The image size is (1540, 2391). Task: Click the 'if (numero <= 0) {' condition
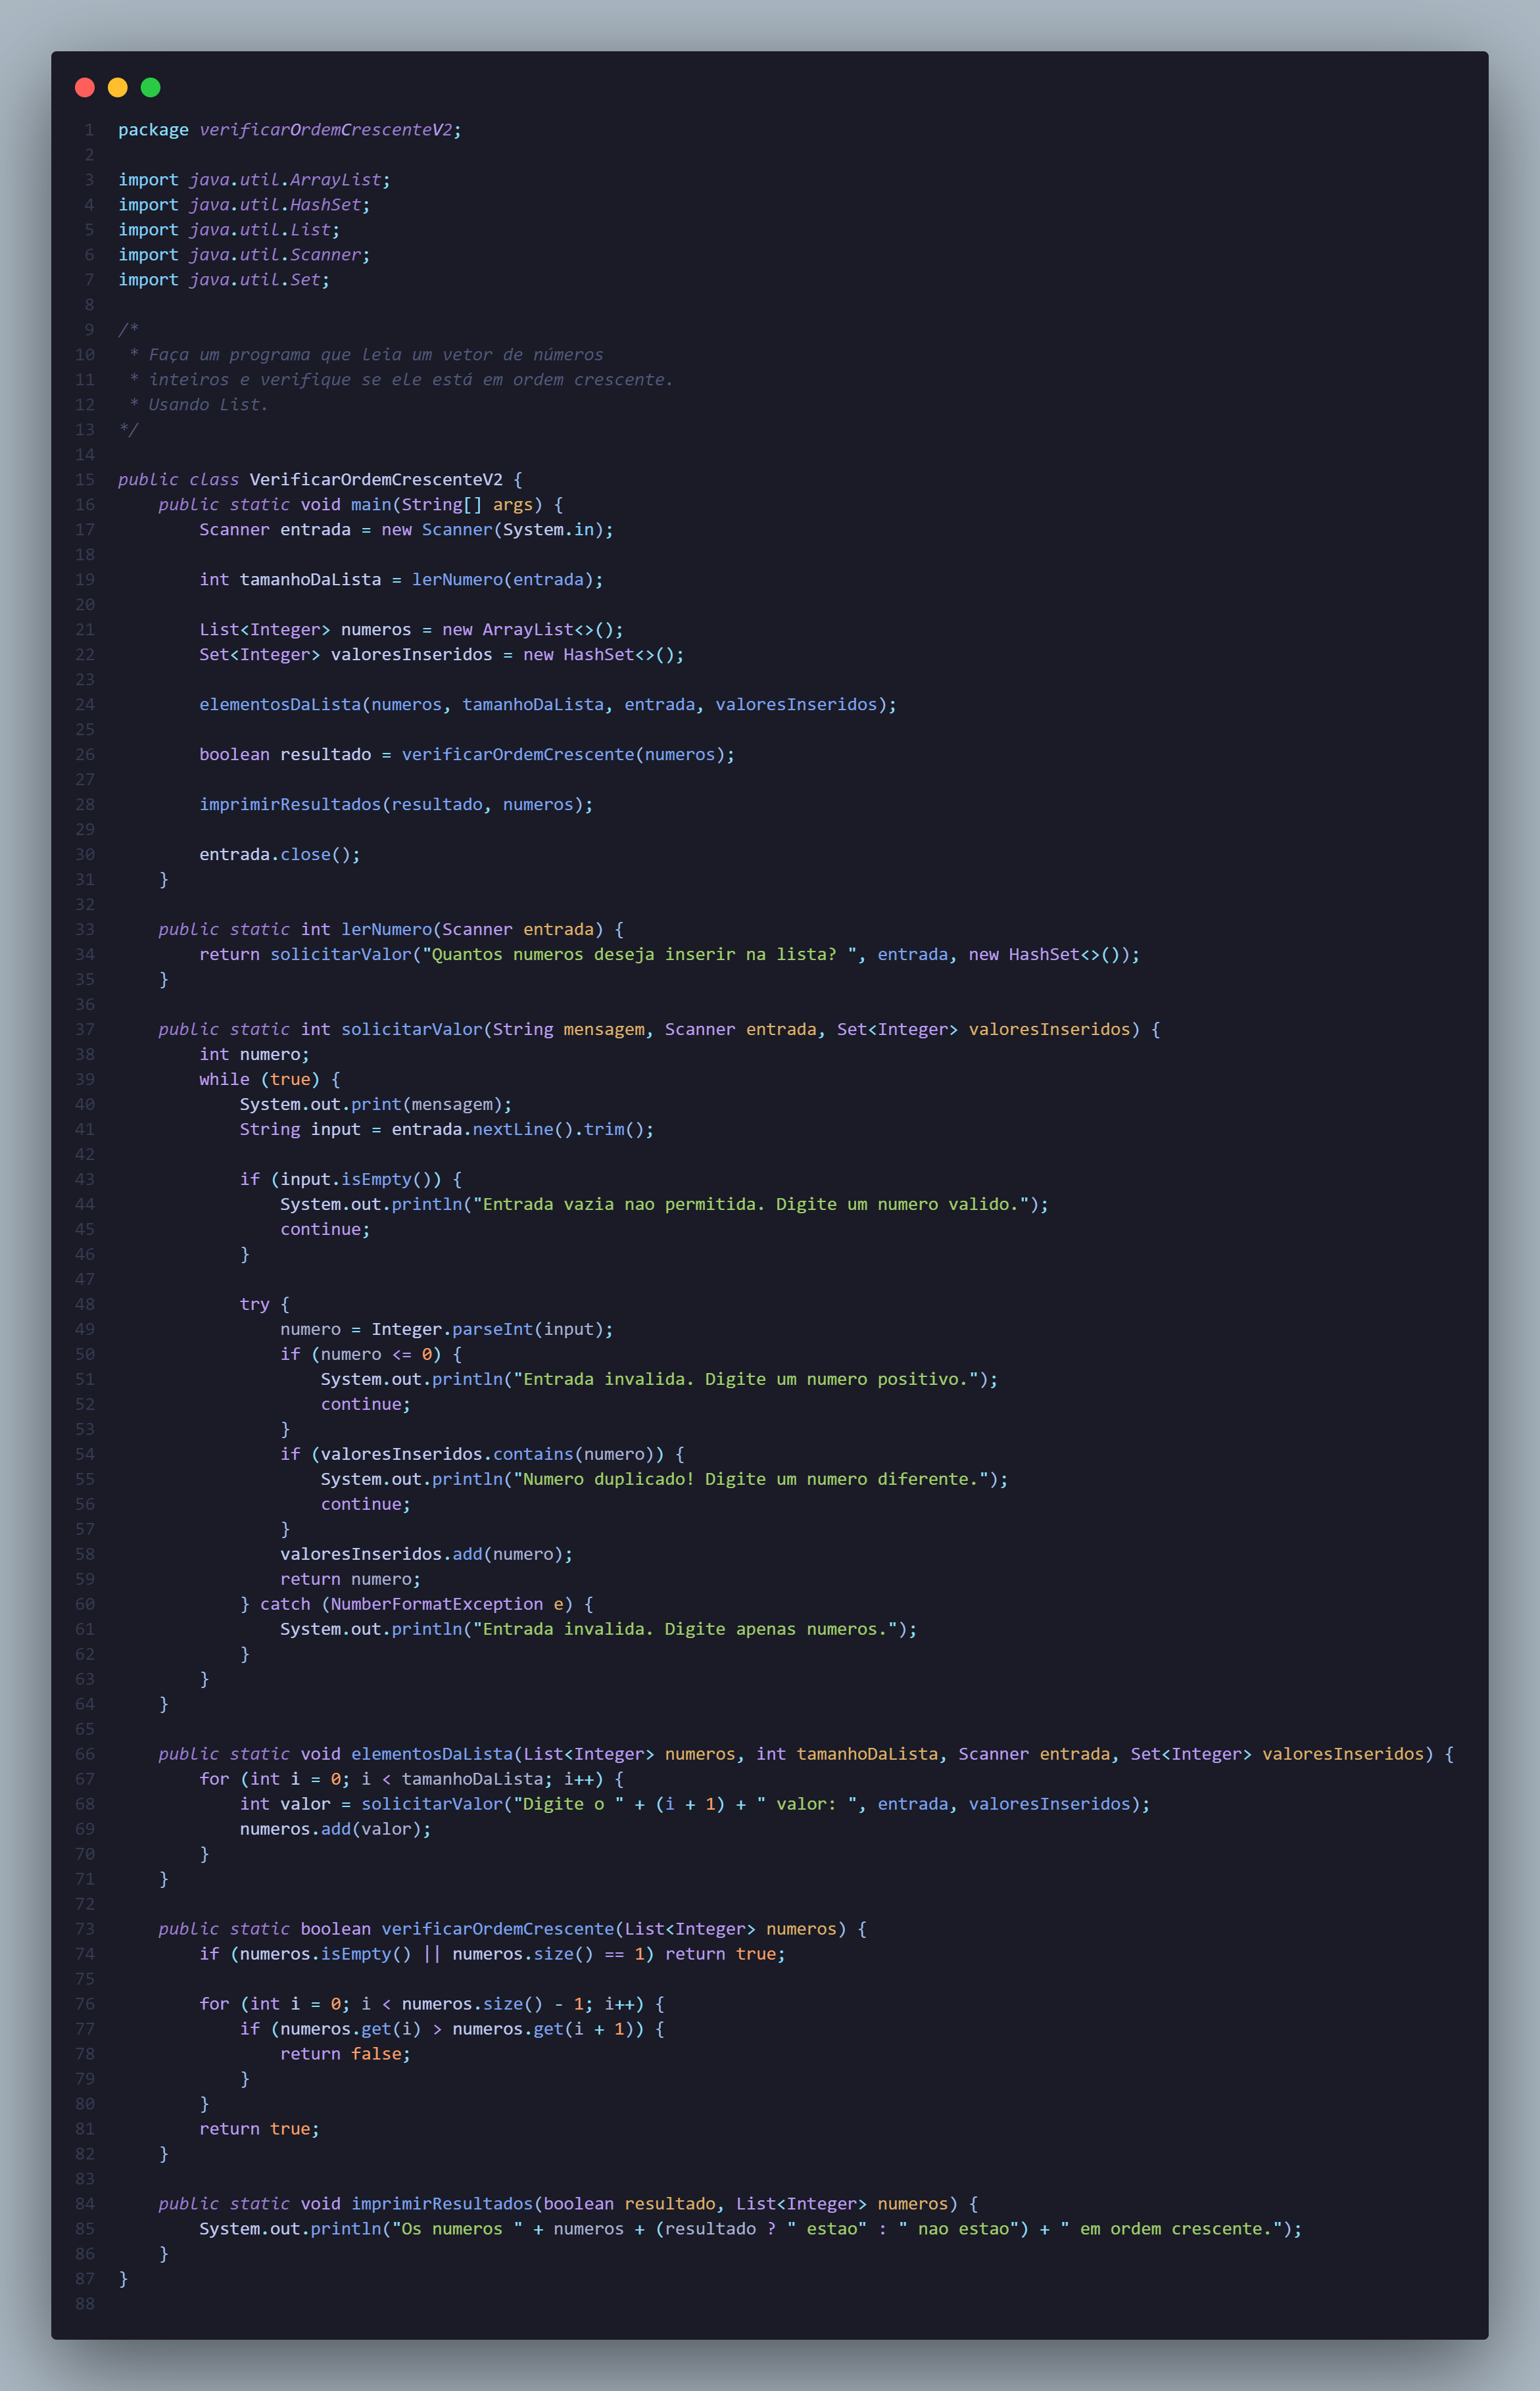[371, 1355]
